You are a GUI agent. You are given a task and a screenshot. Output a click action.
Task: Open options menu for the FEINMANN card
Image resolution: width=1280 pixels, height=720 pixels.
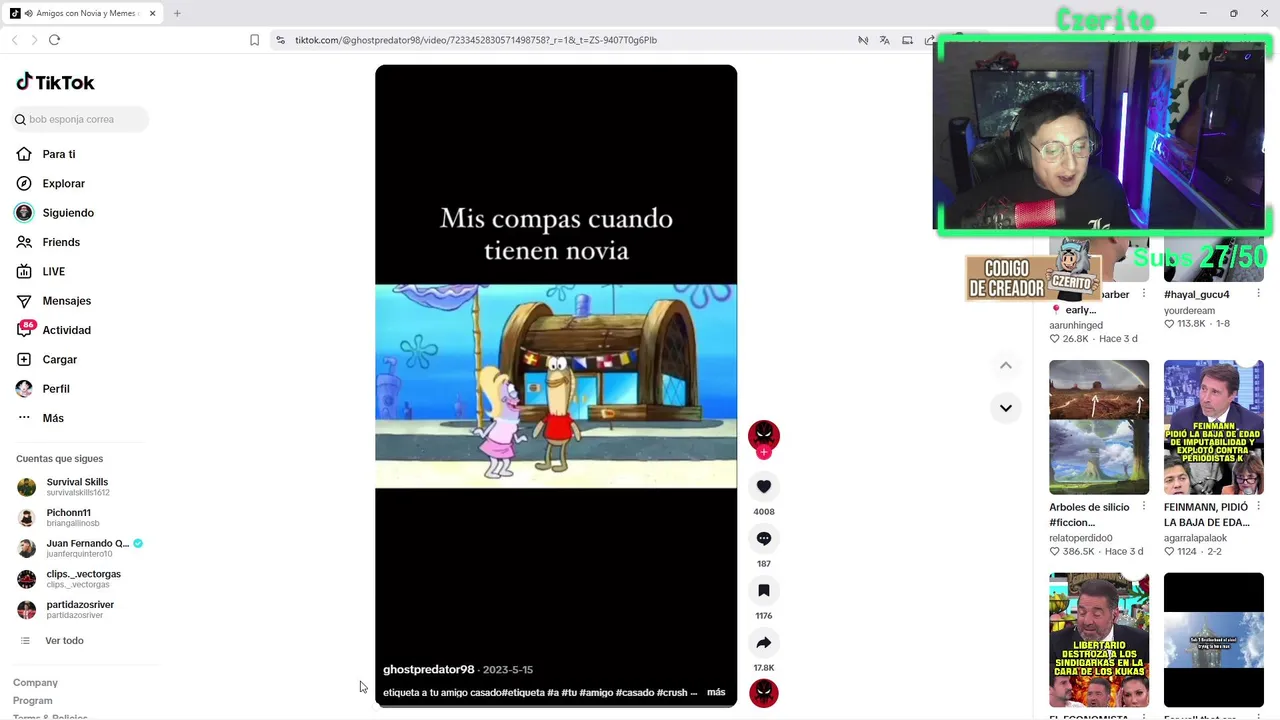(x=1258, y=507)
